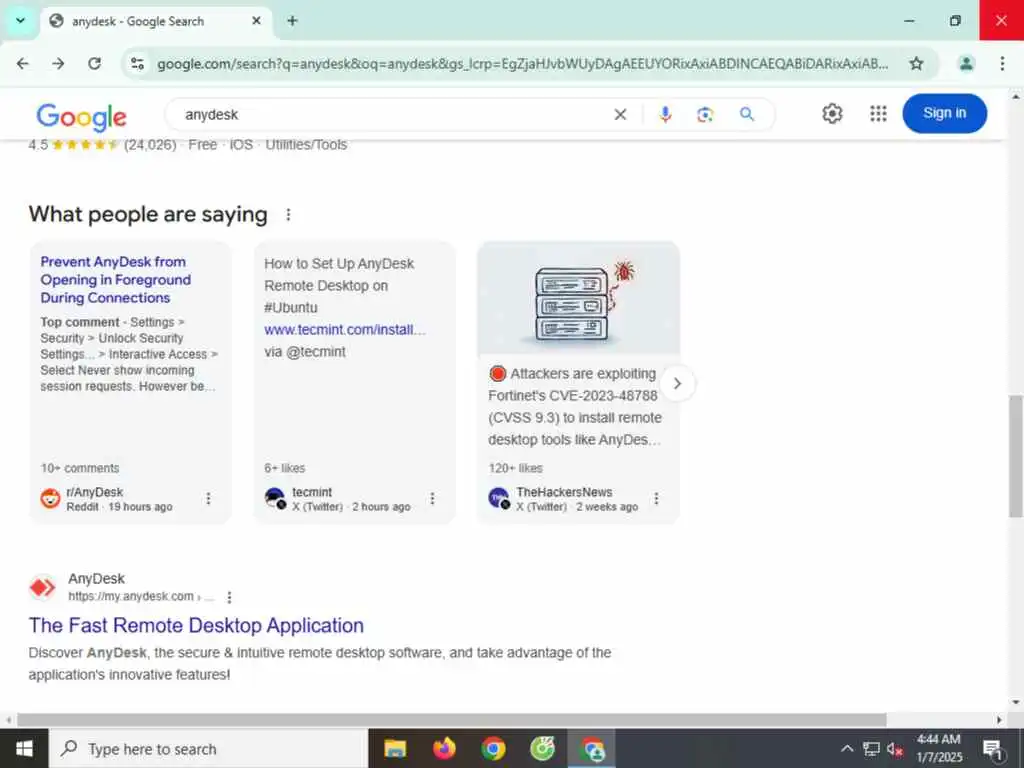This screenshot has height=768, width=1024.
Task: Go back to the previous page
Action: point(23,63)
